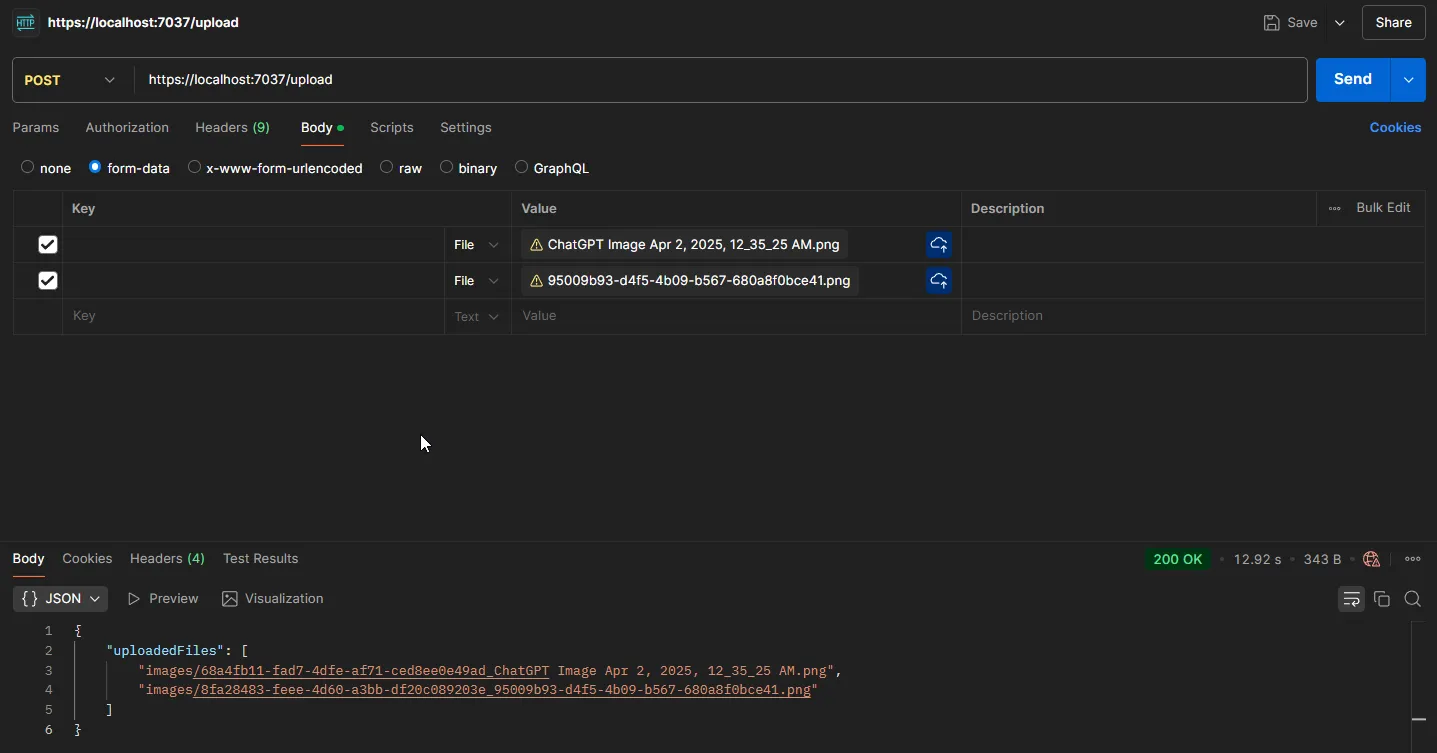Image resolution: width=1437 pixels, height=753 pixels.
Task: Open the POST method dropdown
Action: (x=70, y=80)
